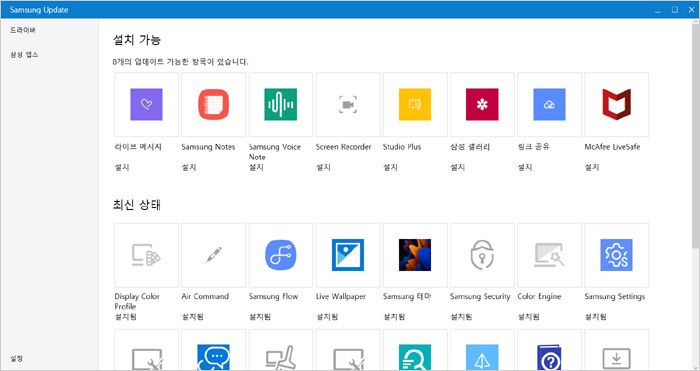Open the Samsung 테마 icon
Screen dimensions: 700x371
[x=415, y=255]
